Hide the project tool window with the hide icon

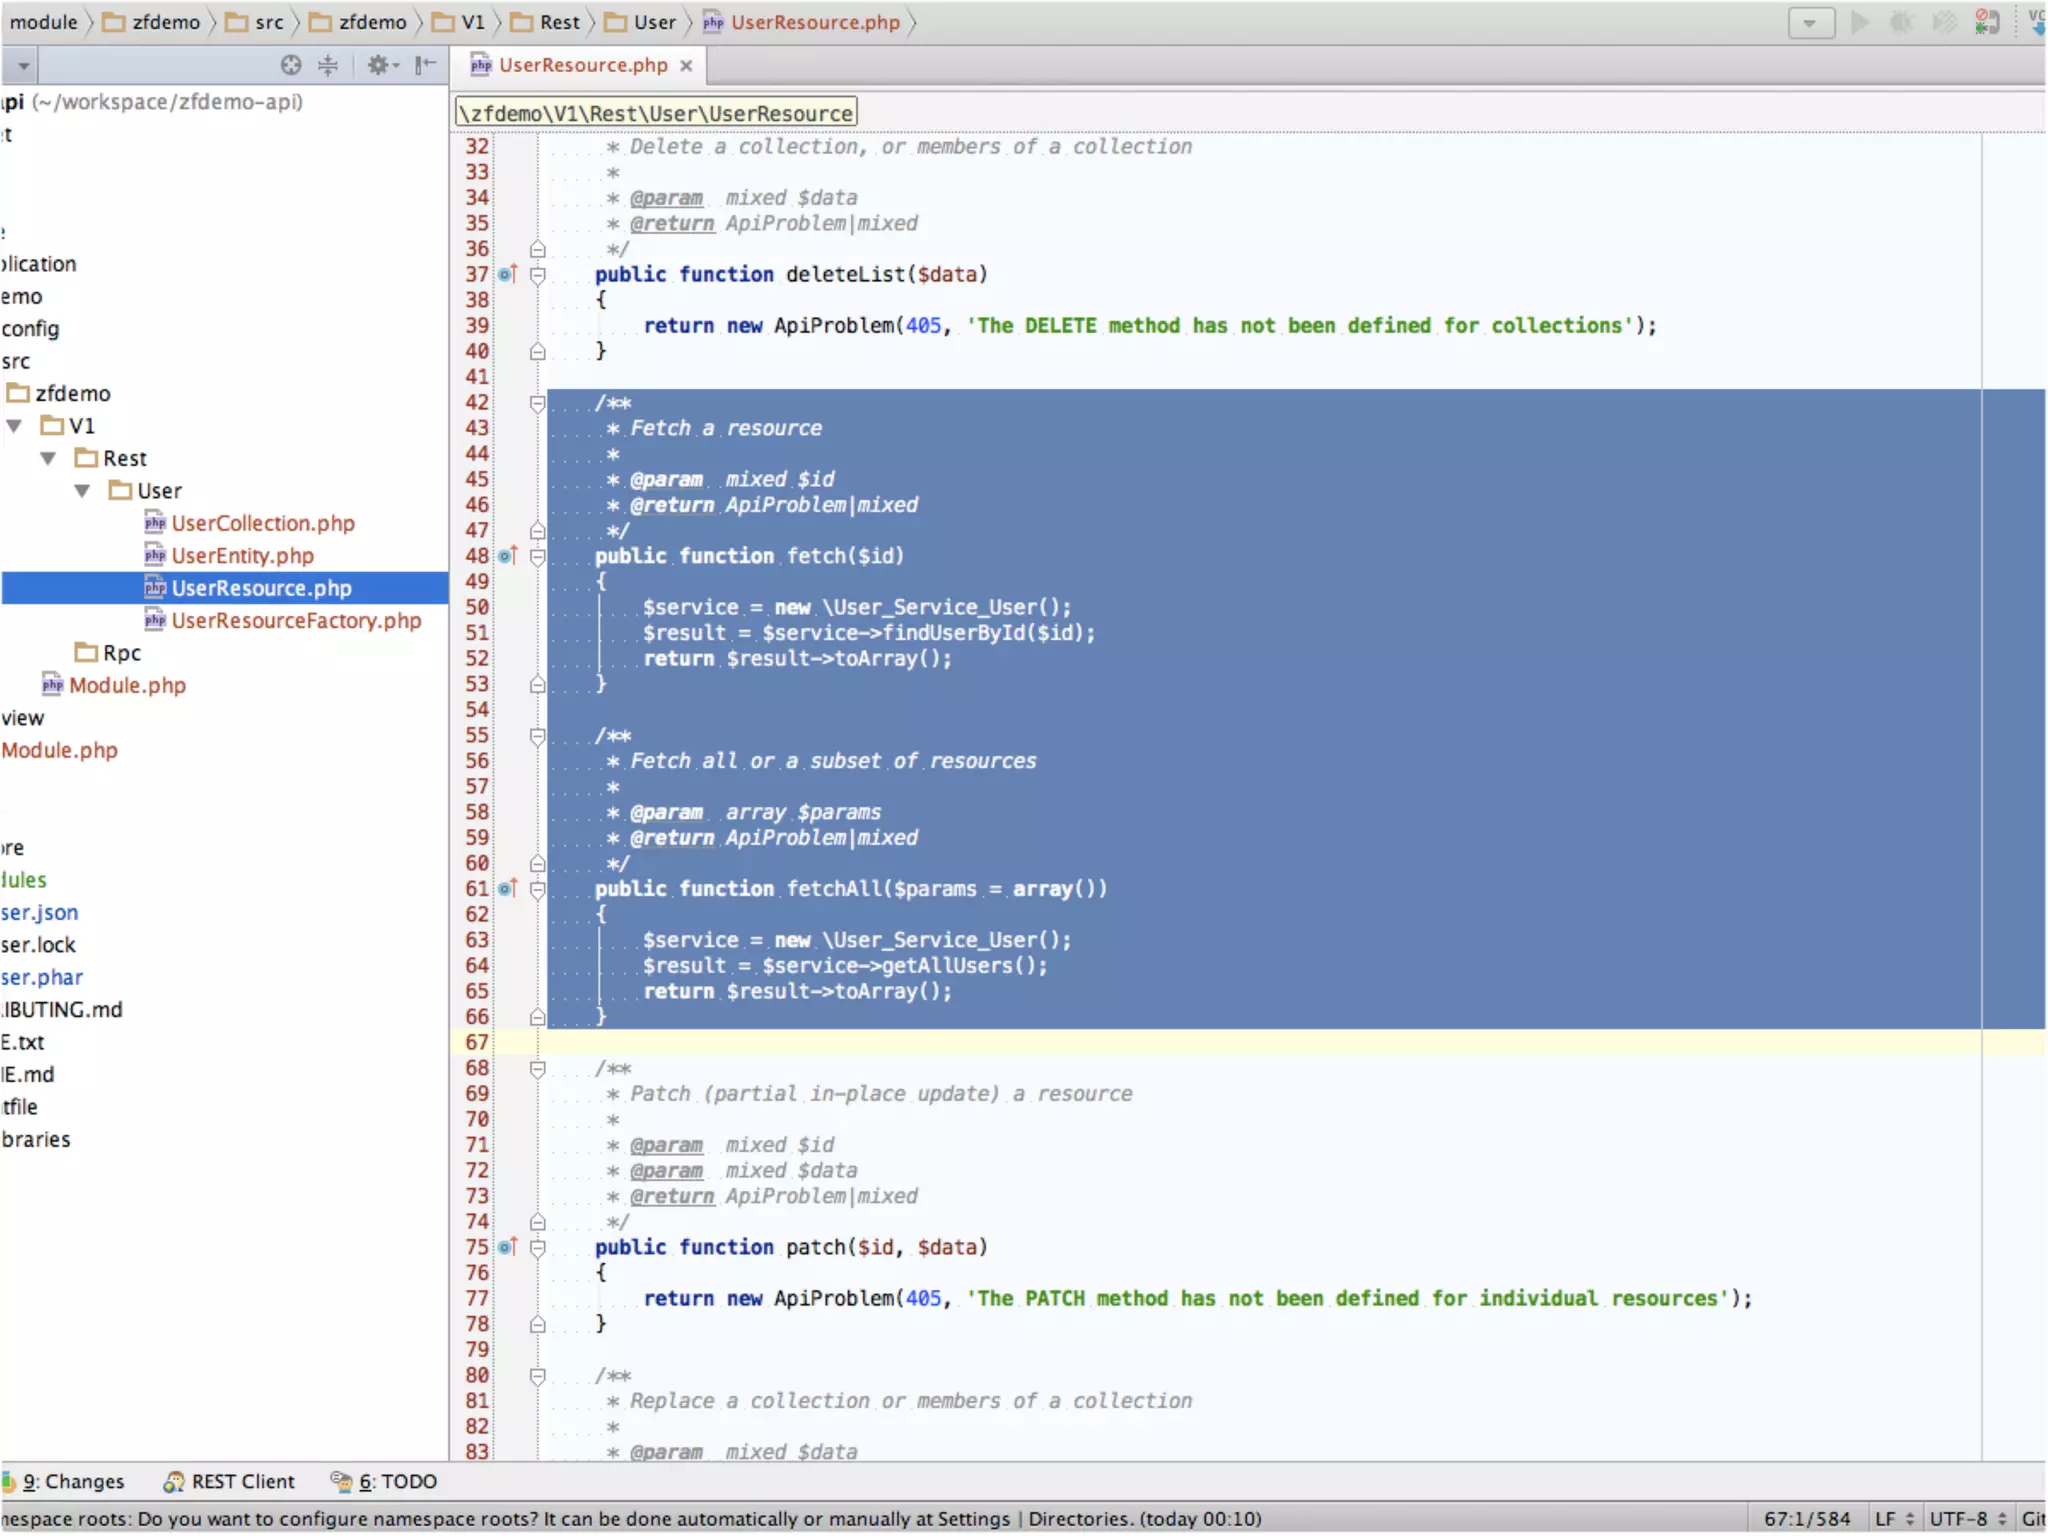pos(425,65)
